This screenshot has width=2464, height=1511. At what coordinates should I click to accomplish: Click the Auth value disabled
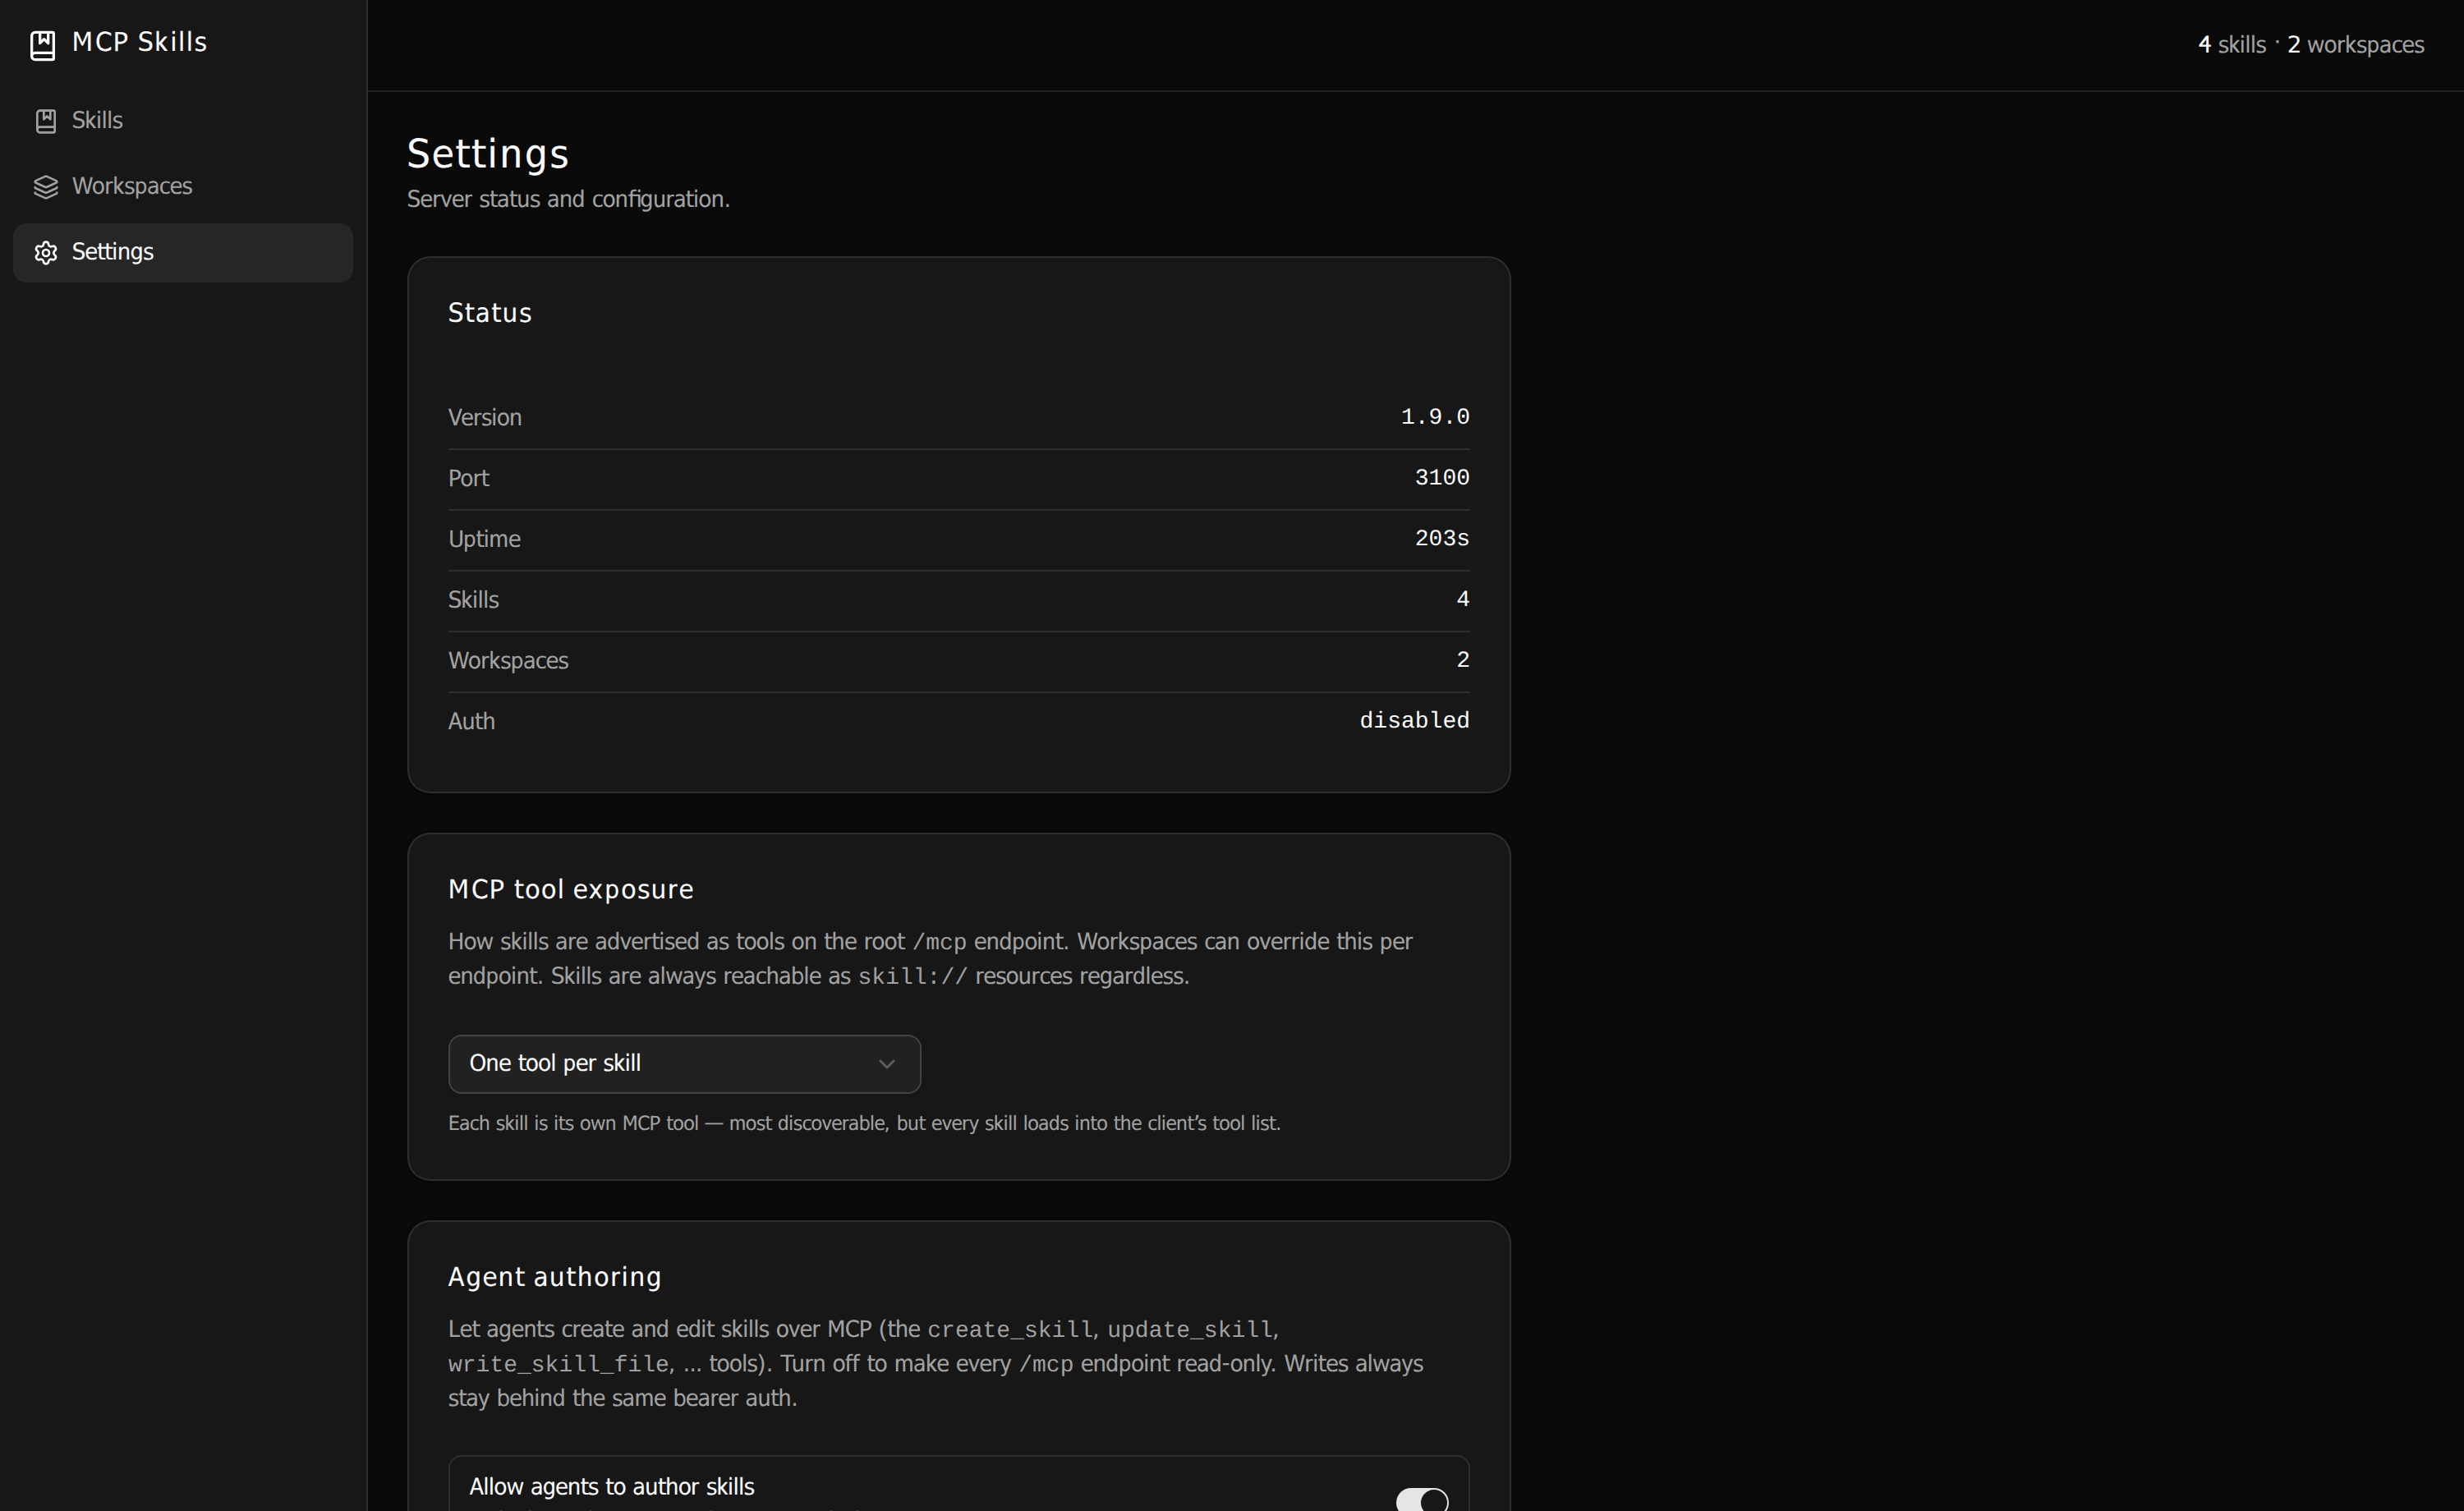pos(1414,721)
